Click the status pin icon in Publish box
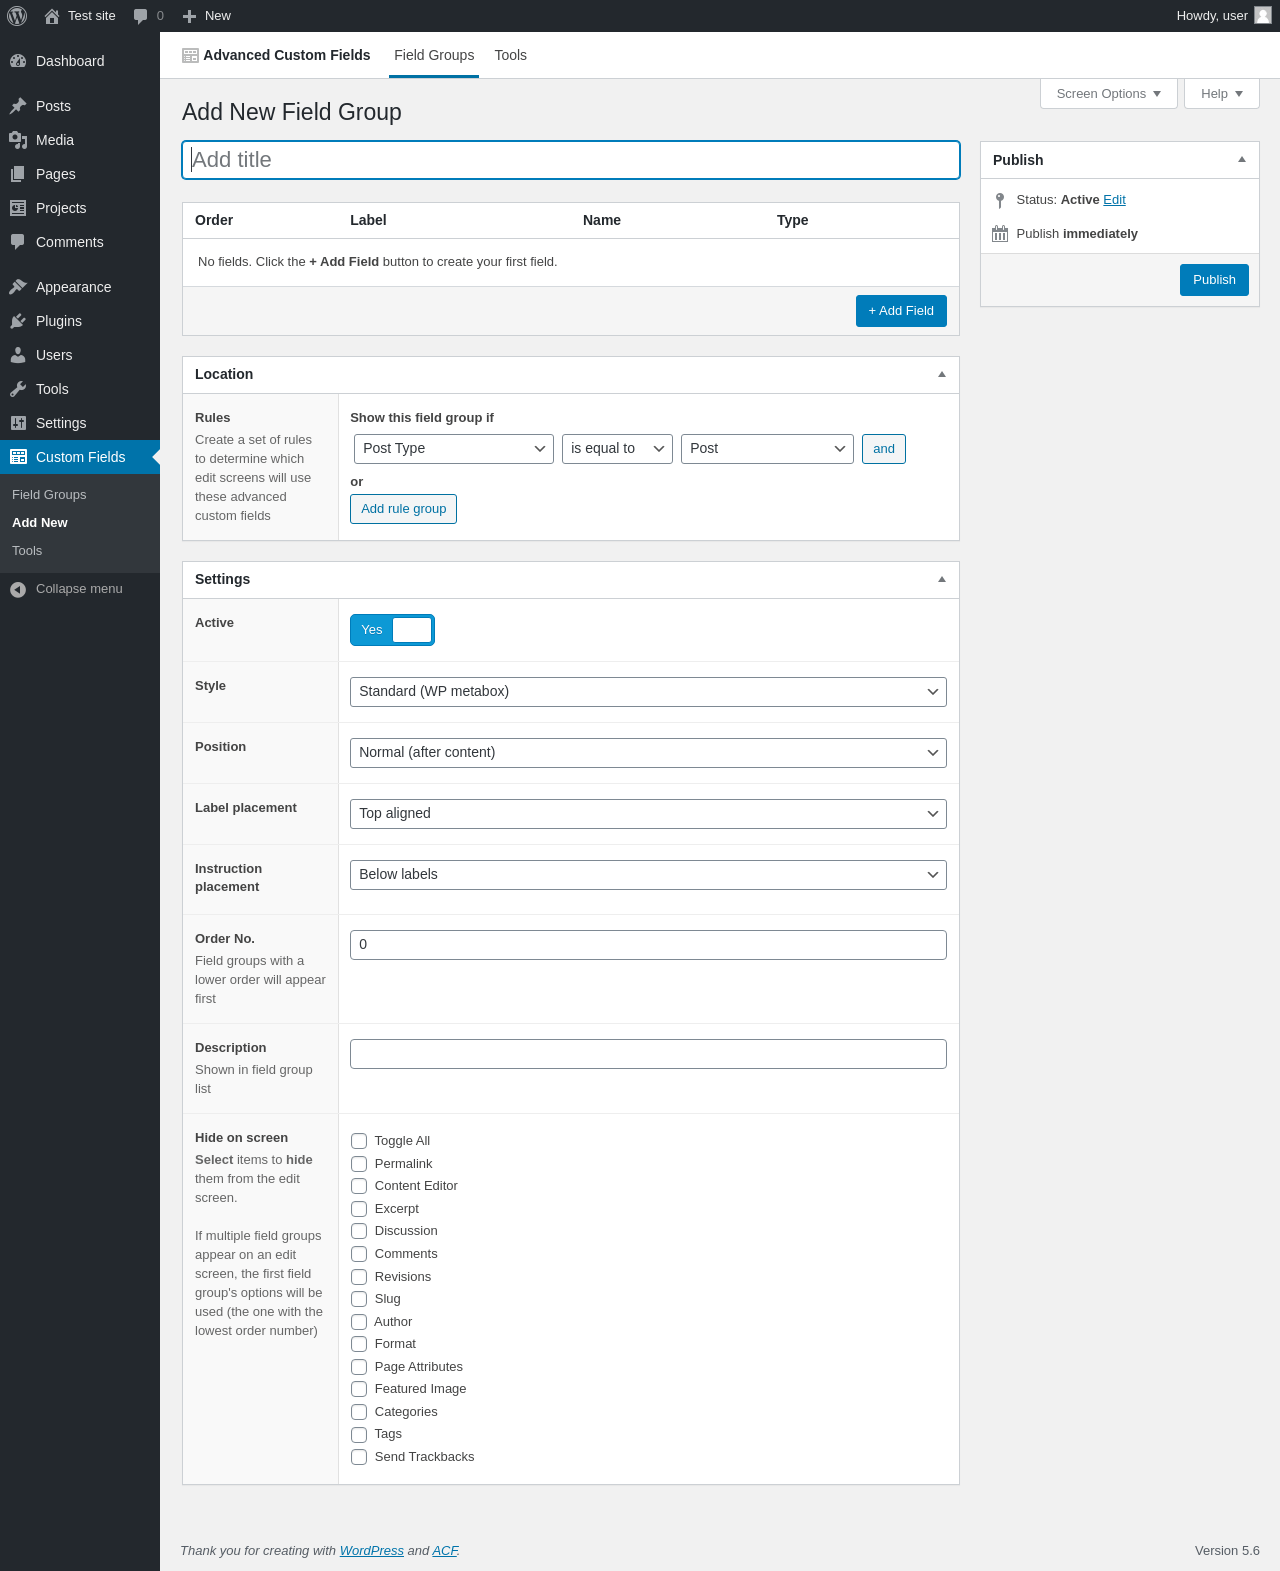 (1000, 201)
